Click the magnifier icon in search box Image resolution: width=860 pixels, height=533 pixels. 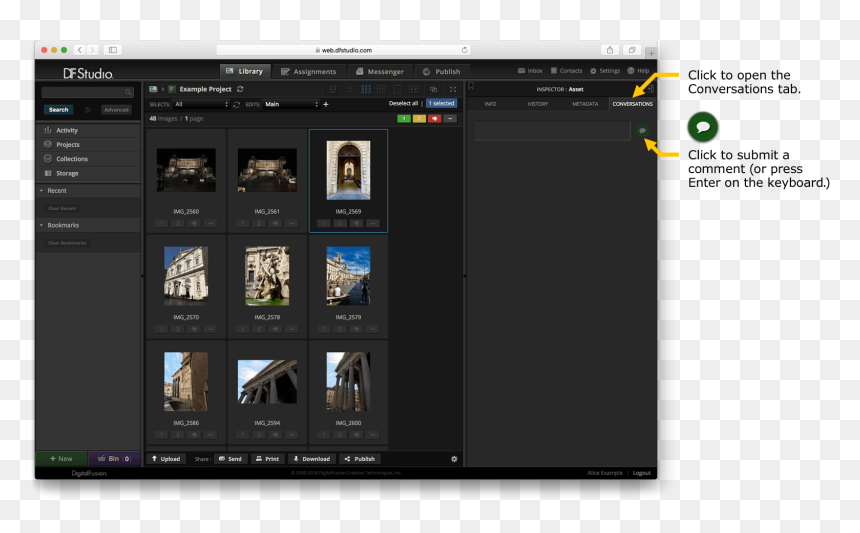tap(128, 92)
